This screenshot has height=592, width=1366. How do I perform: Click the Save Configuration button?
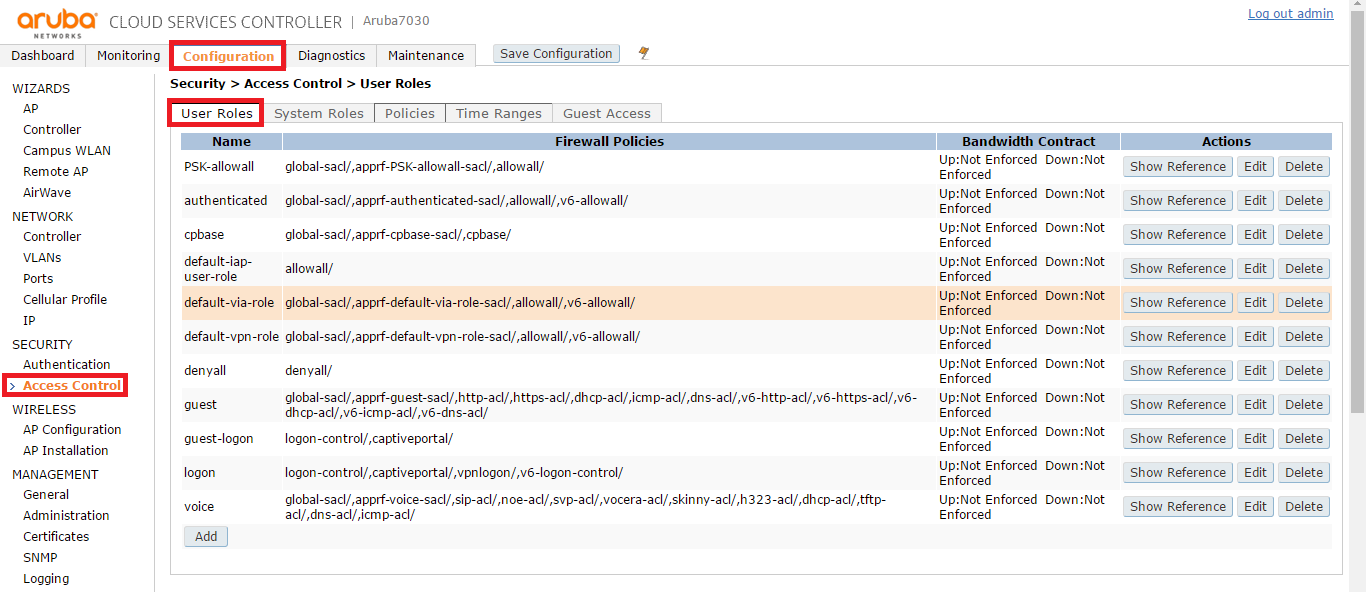(x=556, y=54)
